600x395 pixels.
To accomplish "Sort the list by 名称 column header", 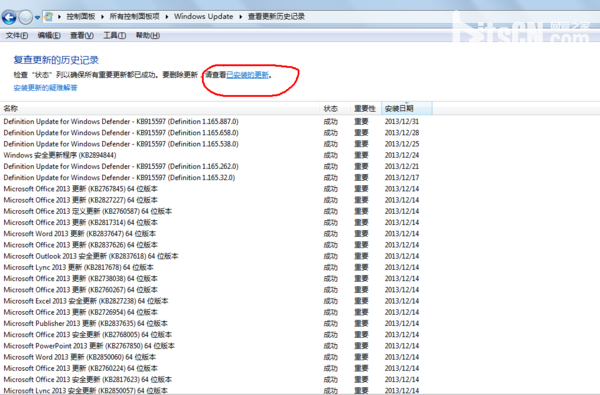I will tap(160, 109).
